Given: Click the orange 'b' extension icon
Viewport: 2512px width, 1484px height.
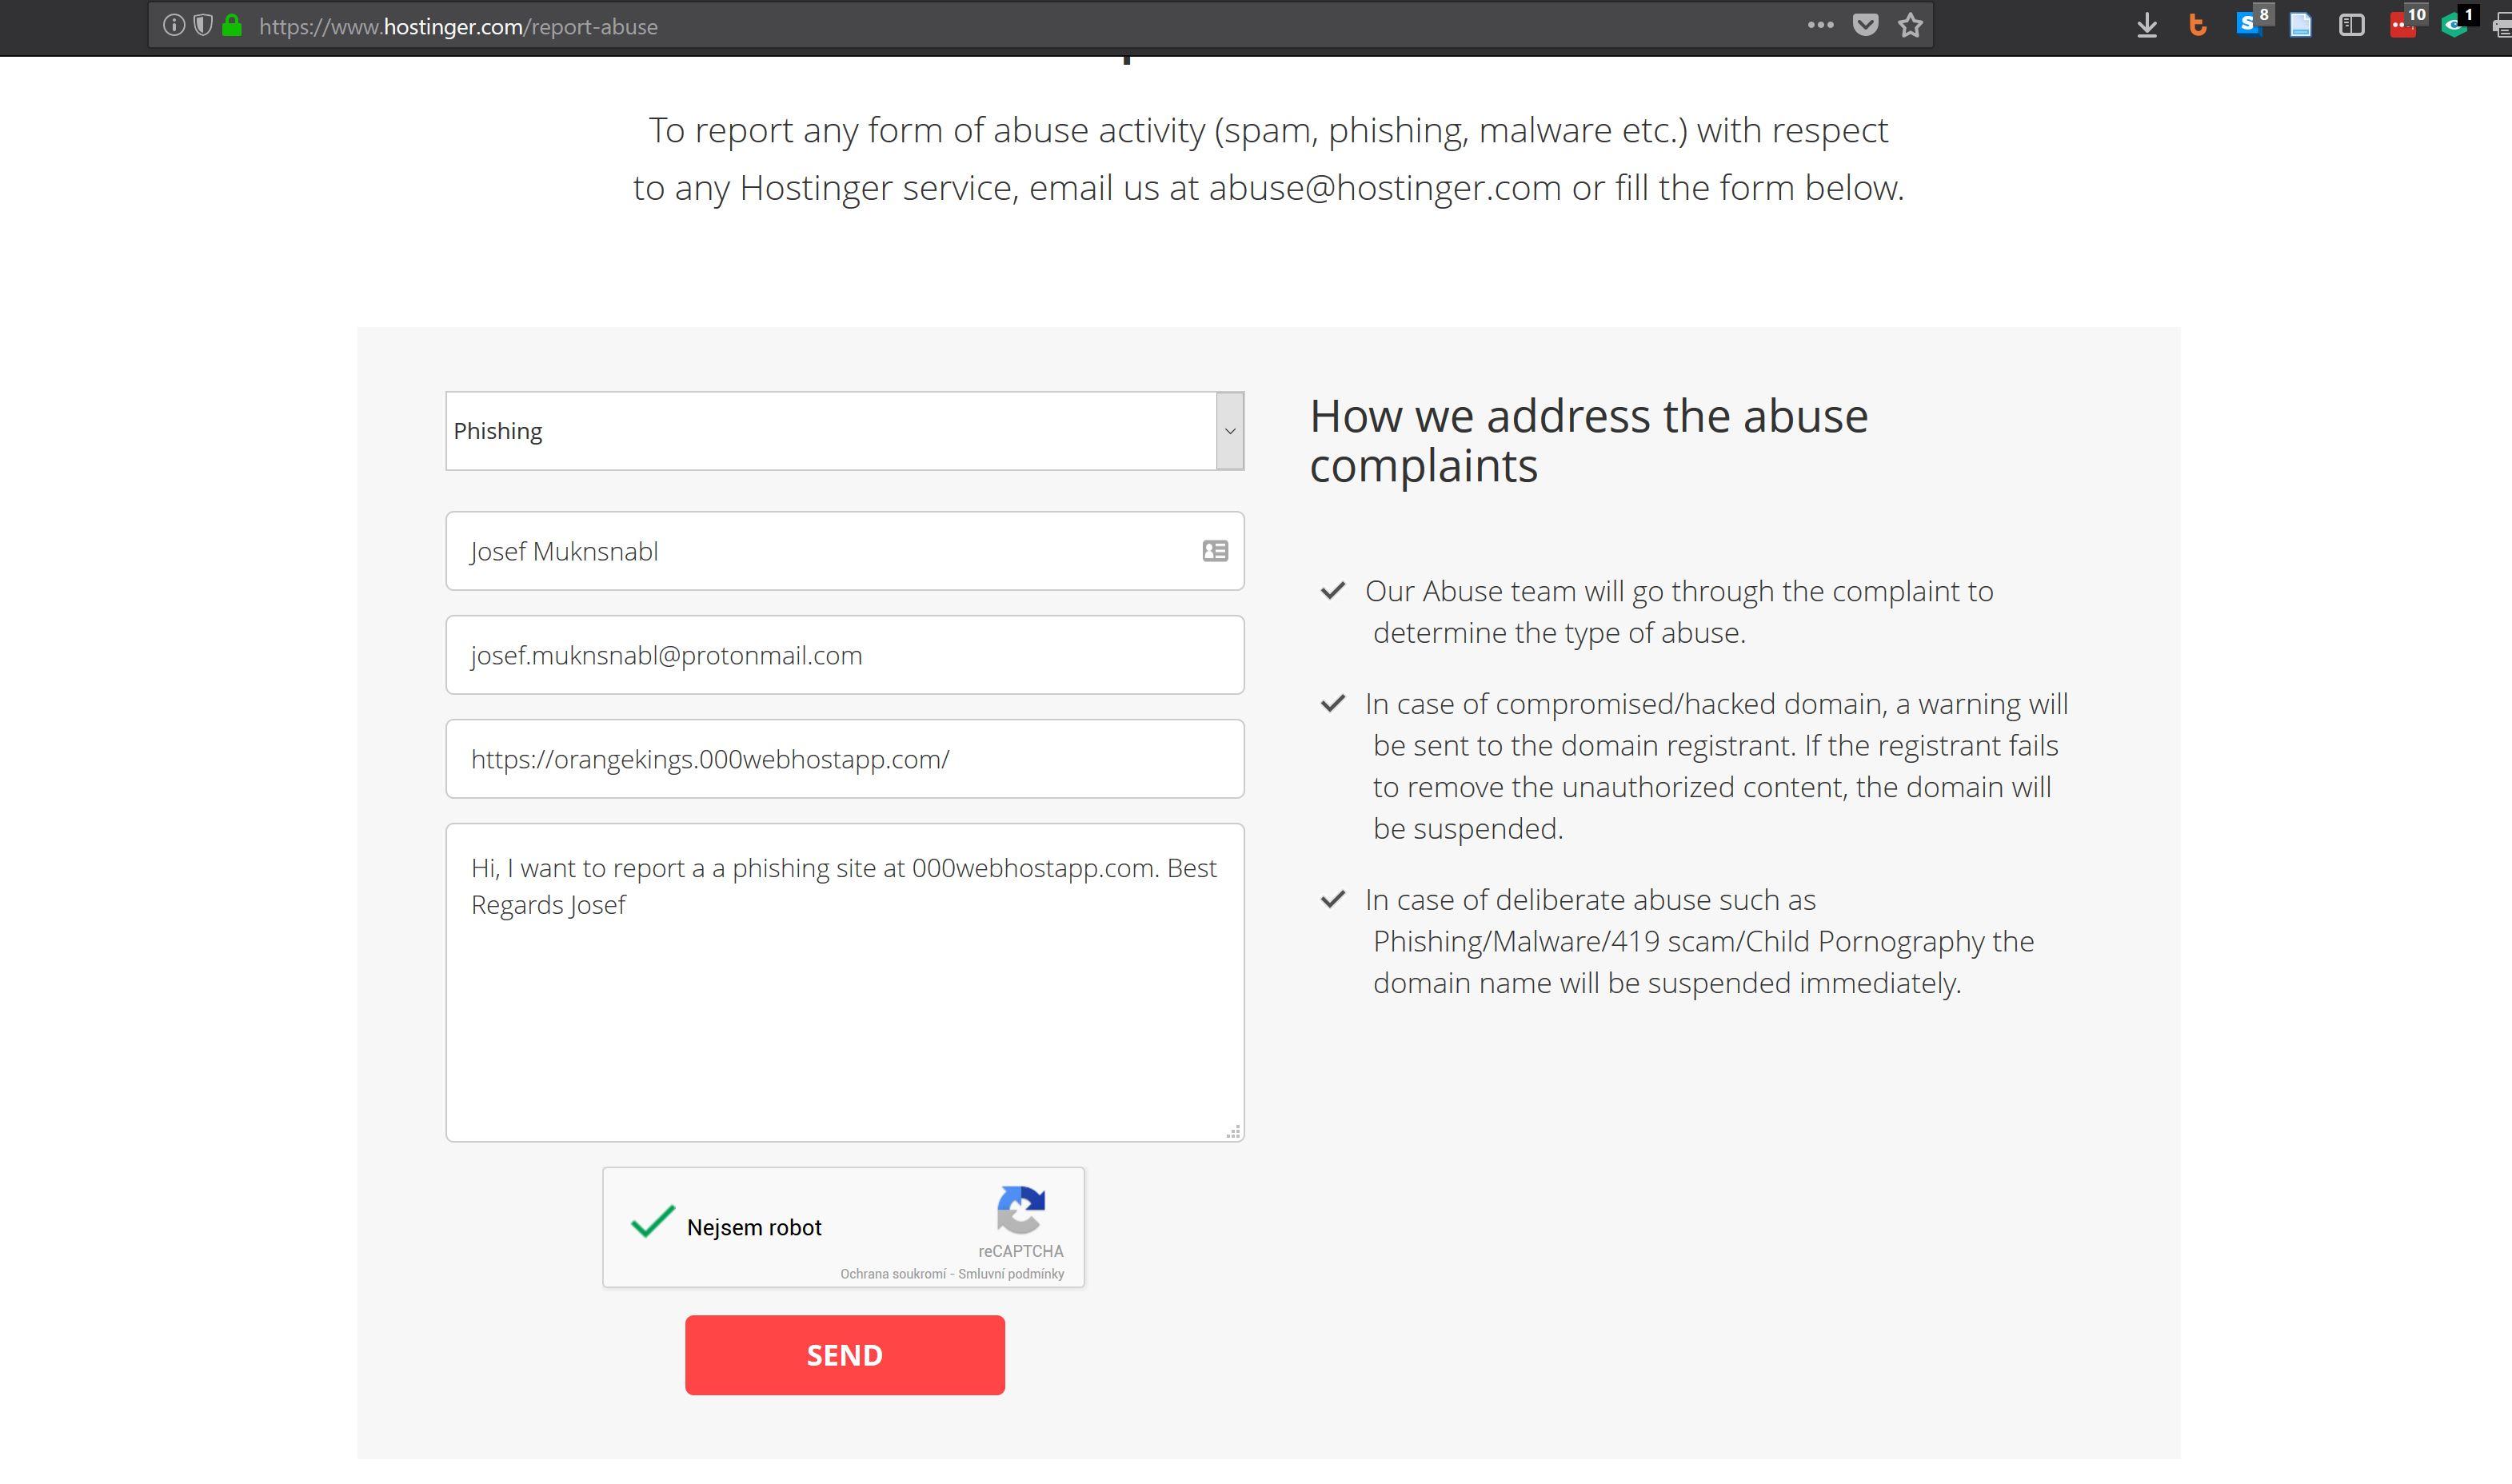Looking at the screenshot, I should (2197, 26).
